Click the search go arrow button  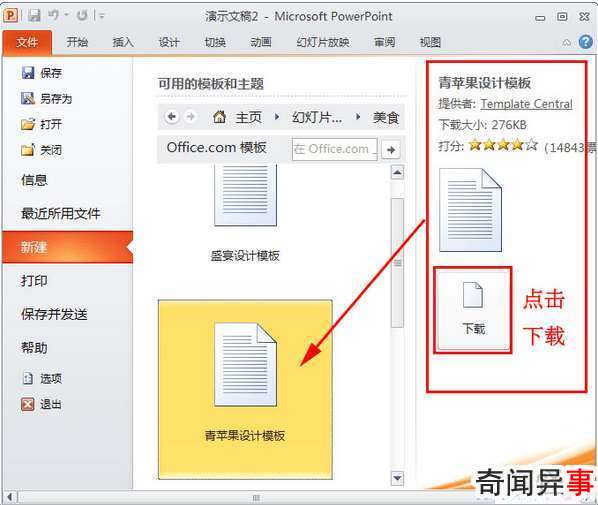pyautogui.click(x=391, y=150)
